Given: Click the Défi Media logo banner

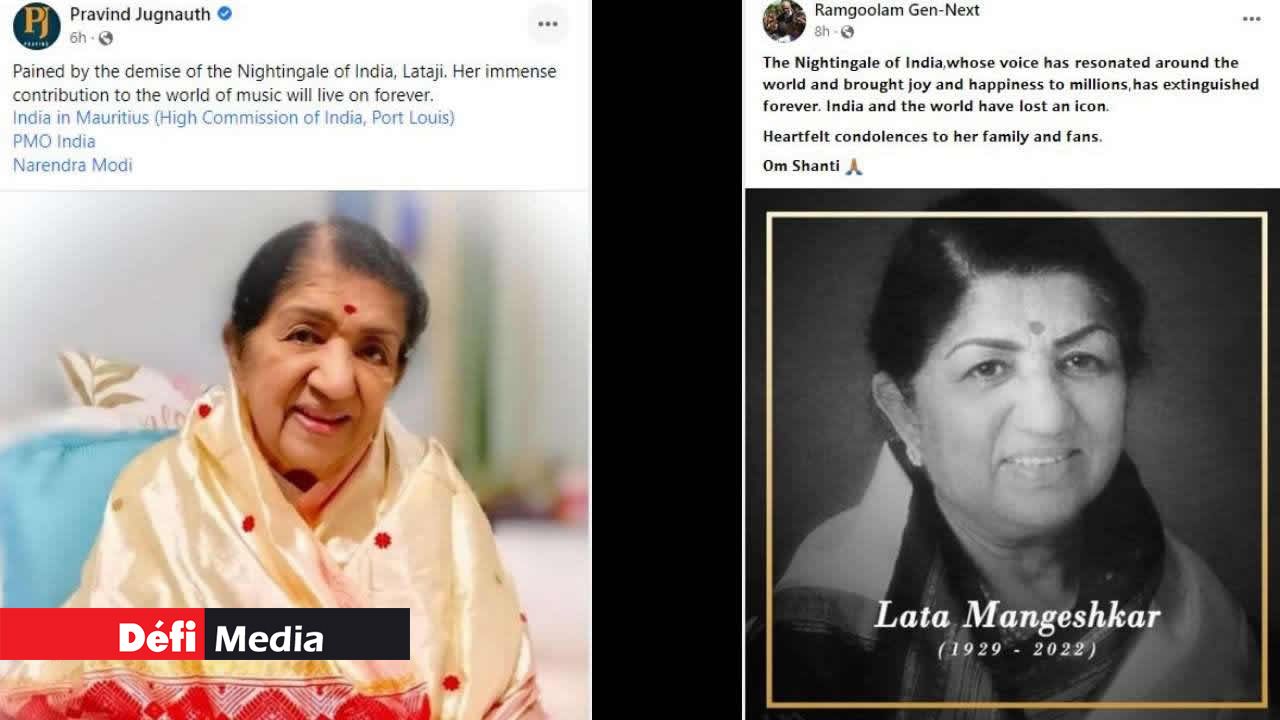Looking at the screenshot, I should [205, 634].
